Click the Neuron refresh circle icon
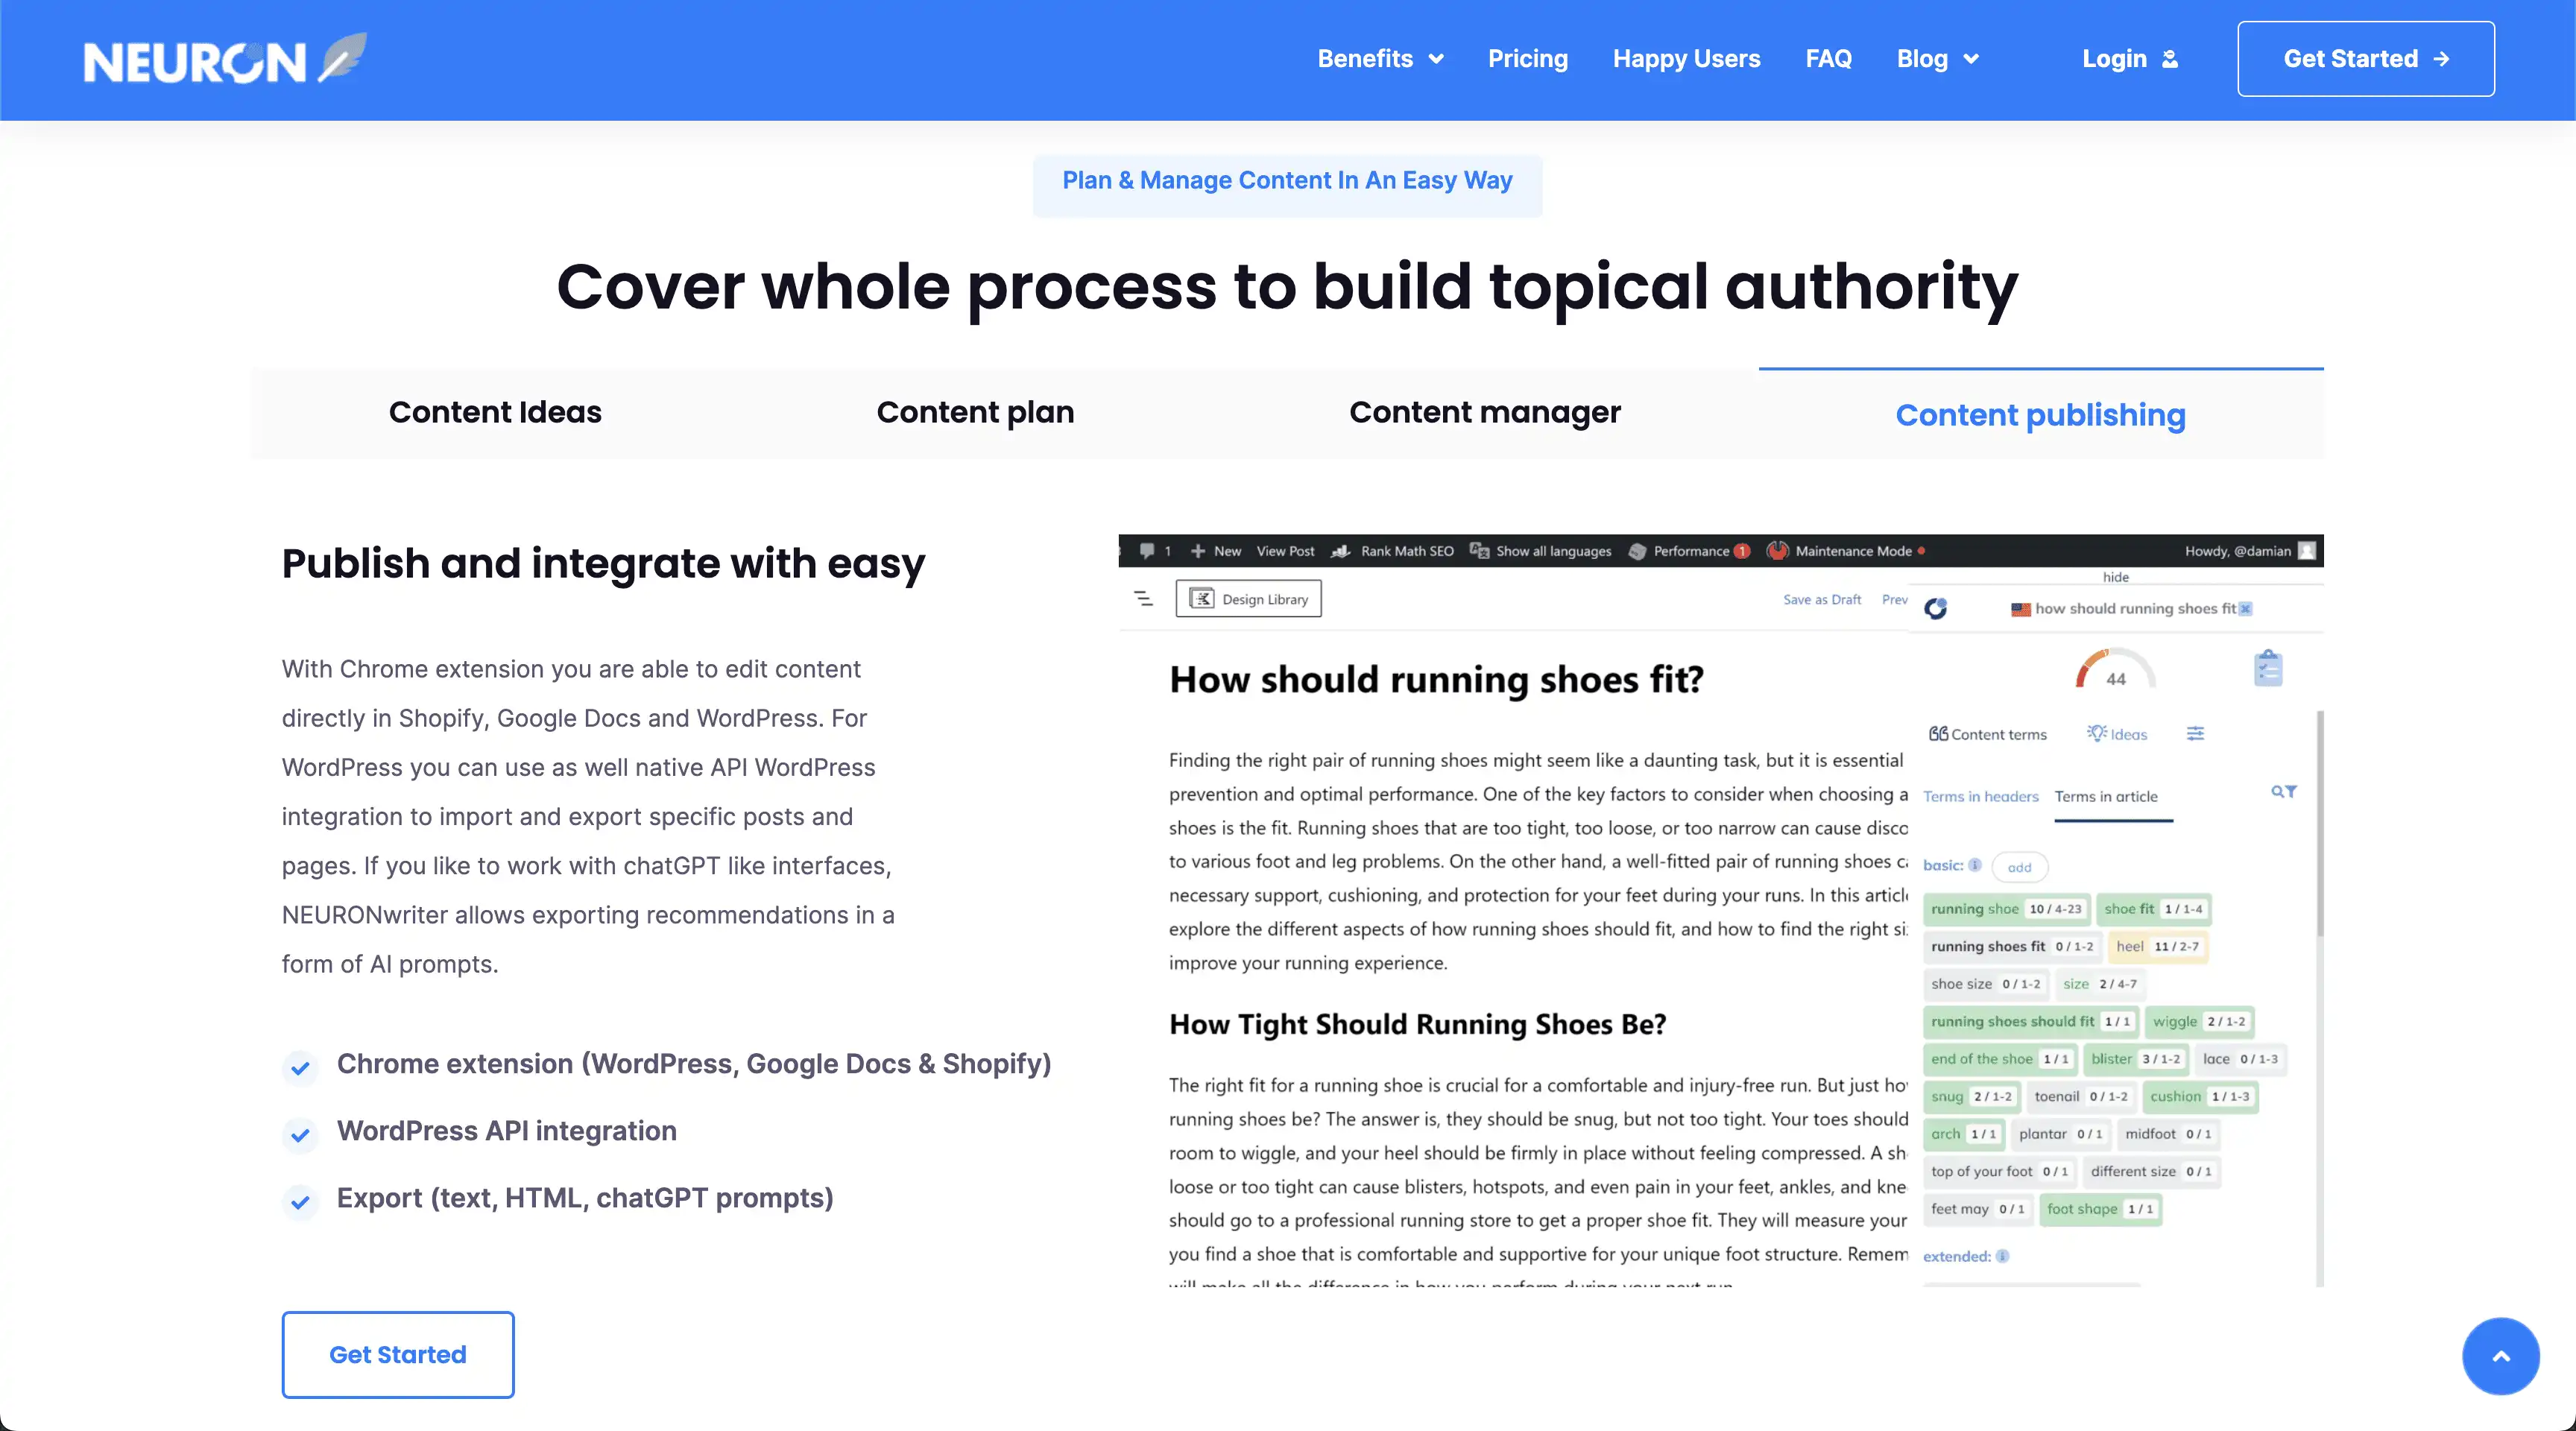Image resolution: width=2576 pixels, height=1431 pixels. click(1935, 609)
